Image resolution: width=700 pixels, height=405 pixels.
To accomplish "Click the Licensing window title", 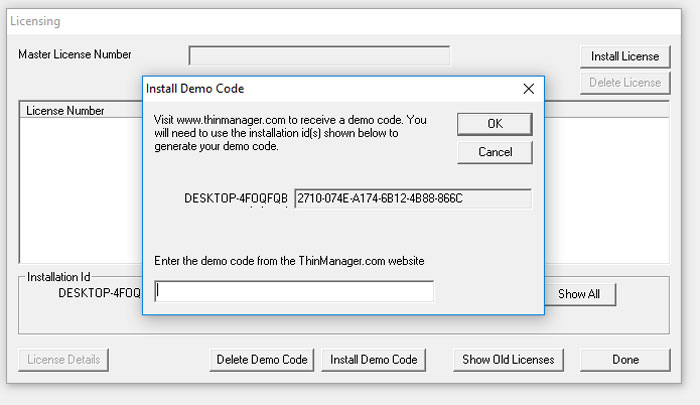I will [x=35, y=21].
